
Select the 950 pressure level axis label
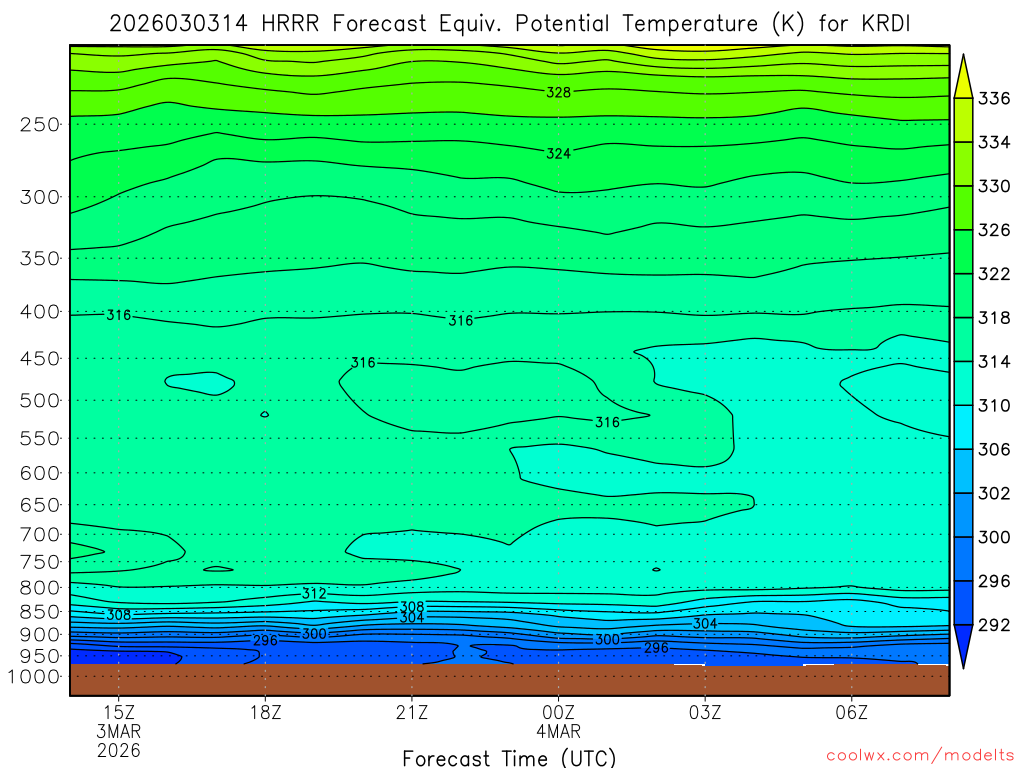coord(40,656)
